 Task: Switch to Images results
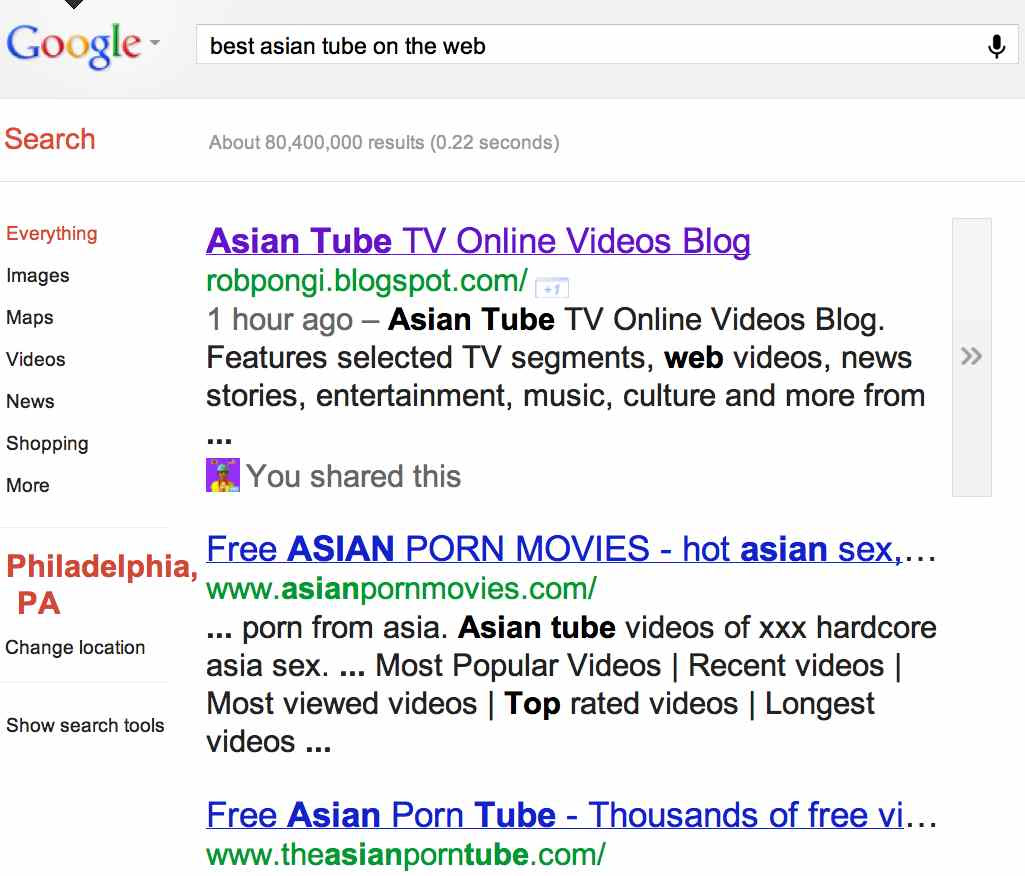click(x=37, y=275)
